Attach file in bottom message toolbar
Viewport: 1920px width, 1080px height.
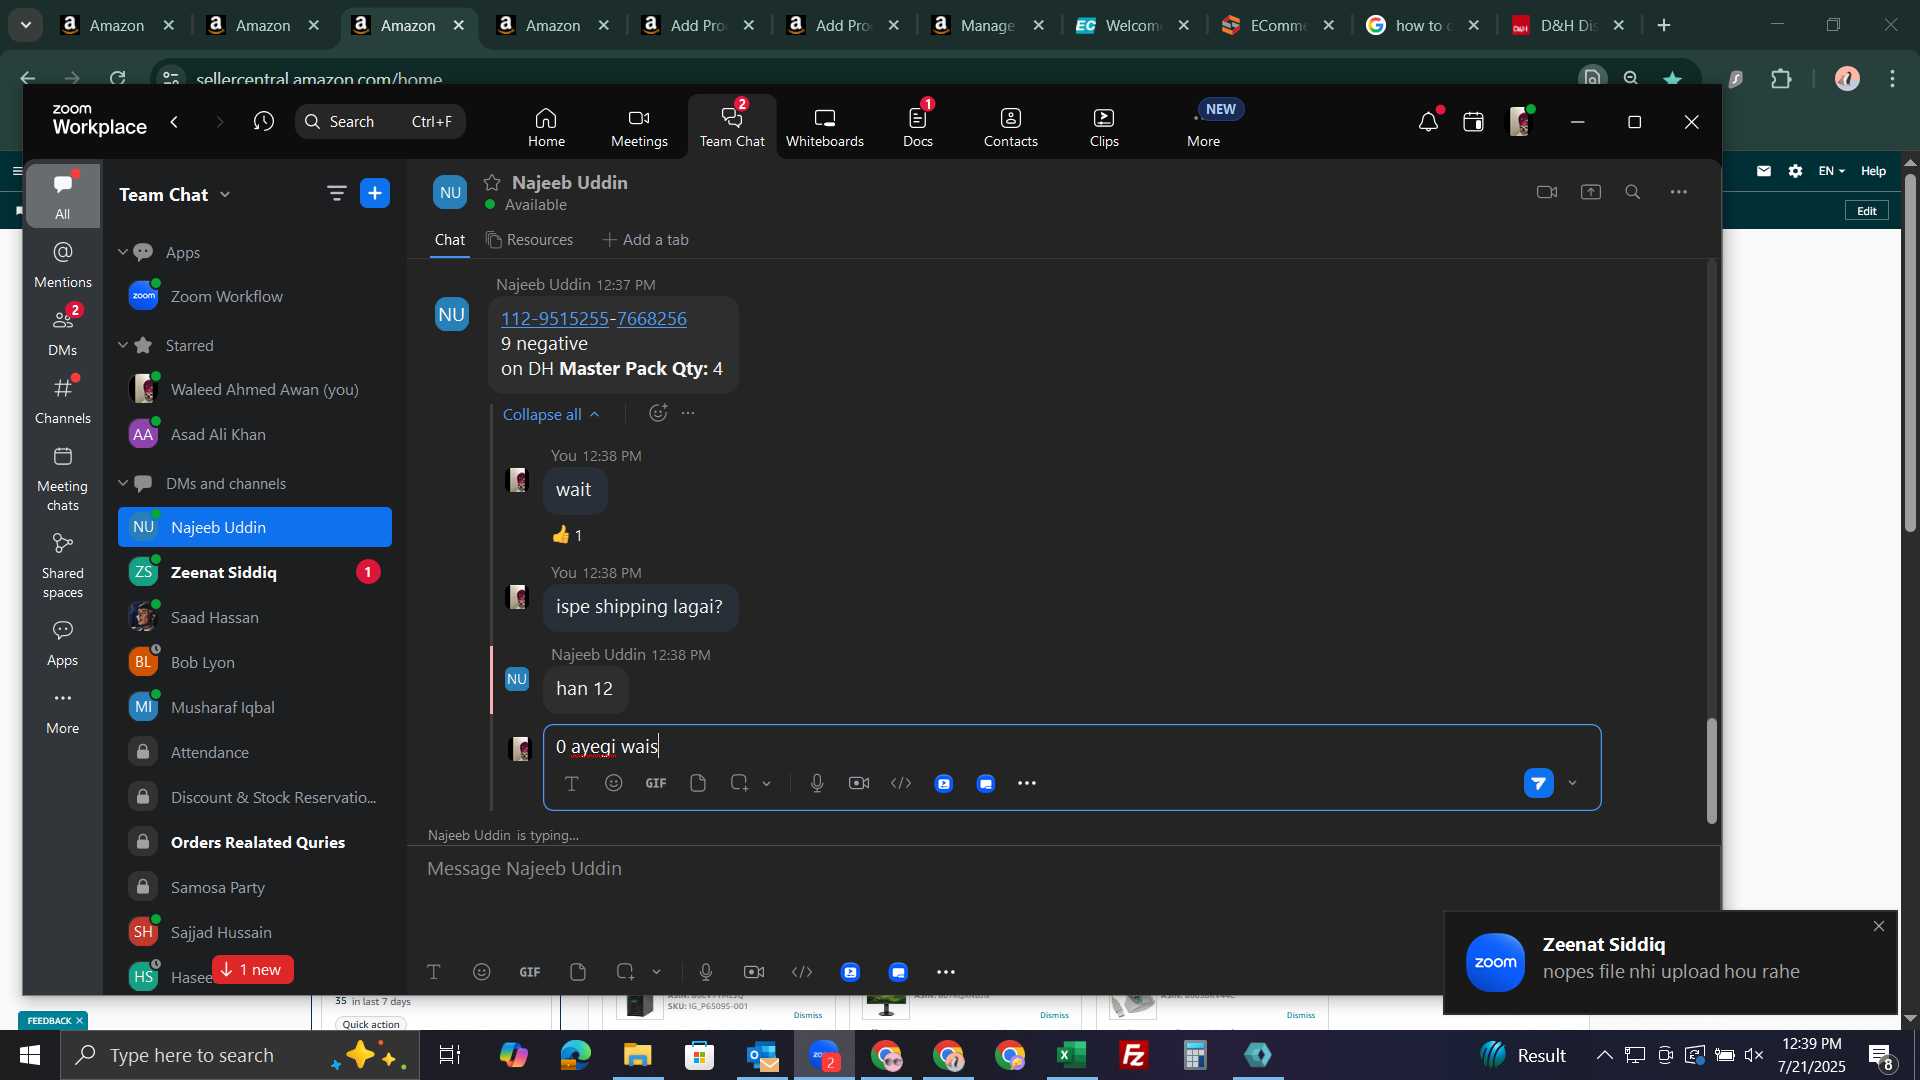(x=578, y=972)
